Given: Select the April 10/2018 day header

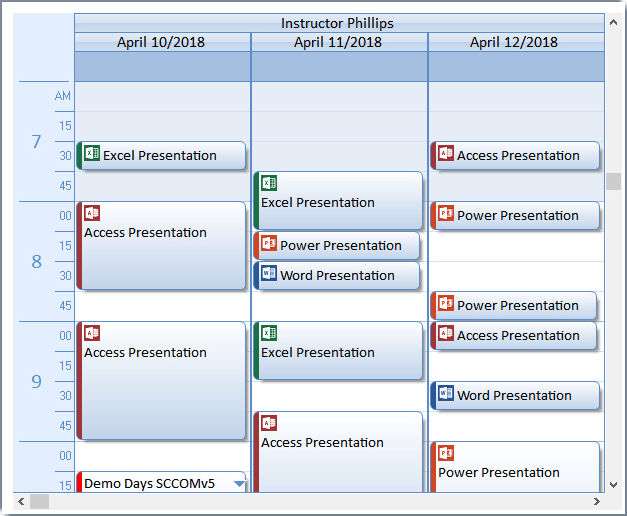Looking at the screenshot, I should 162,42.
